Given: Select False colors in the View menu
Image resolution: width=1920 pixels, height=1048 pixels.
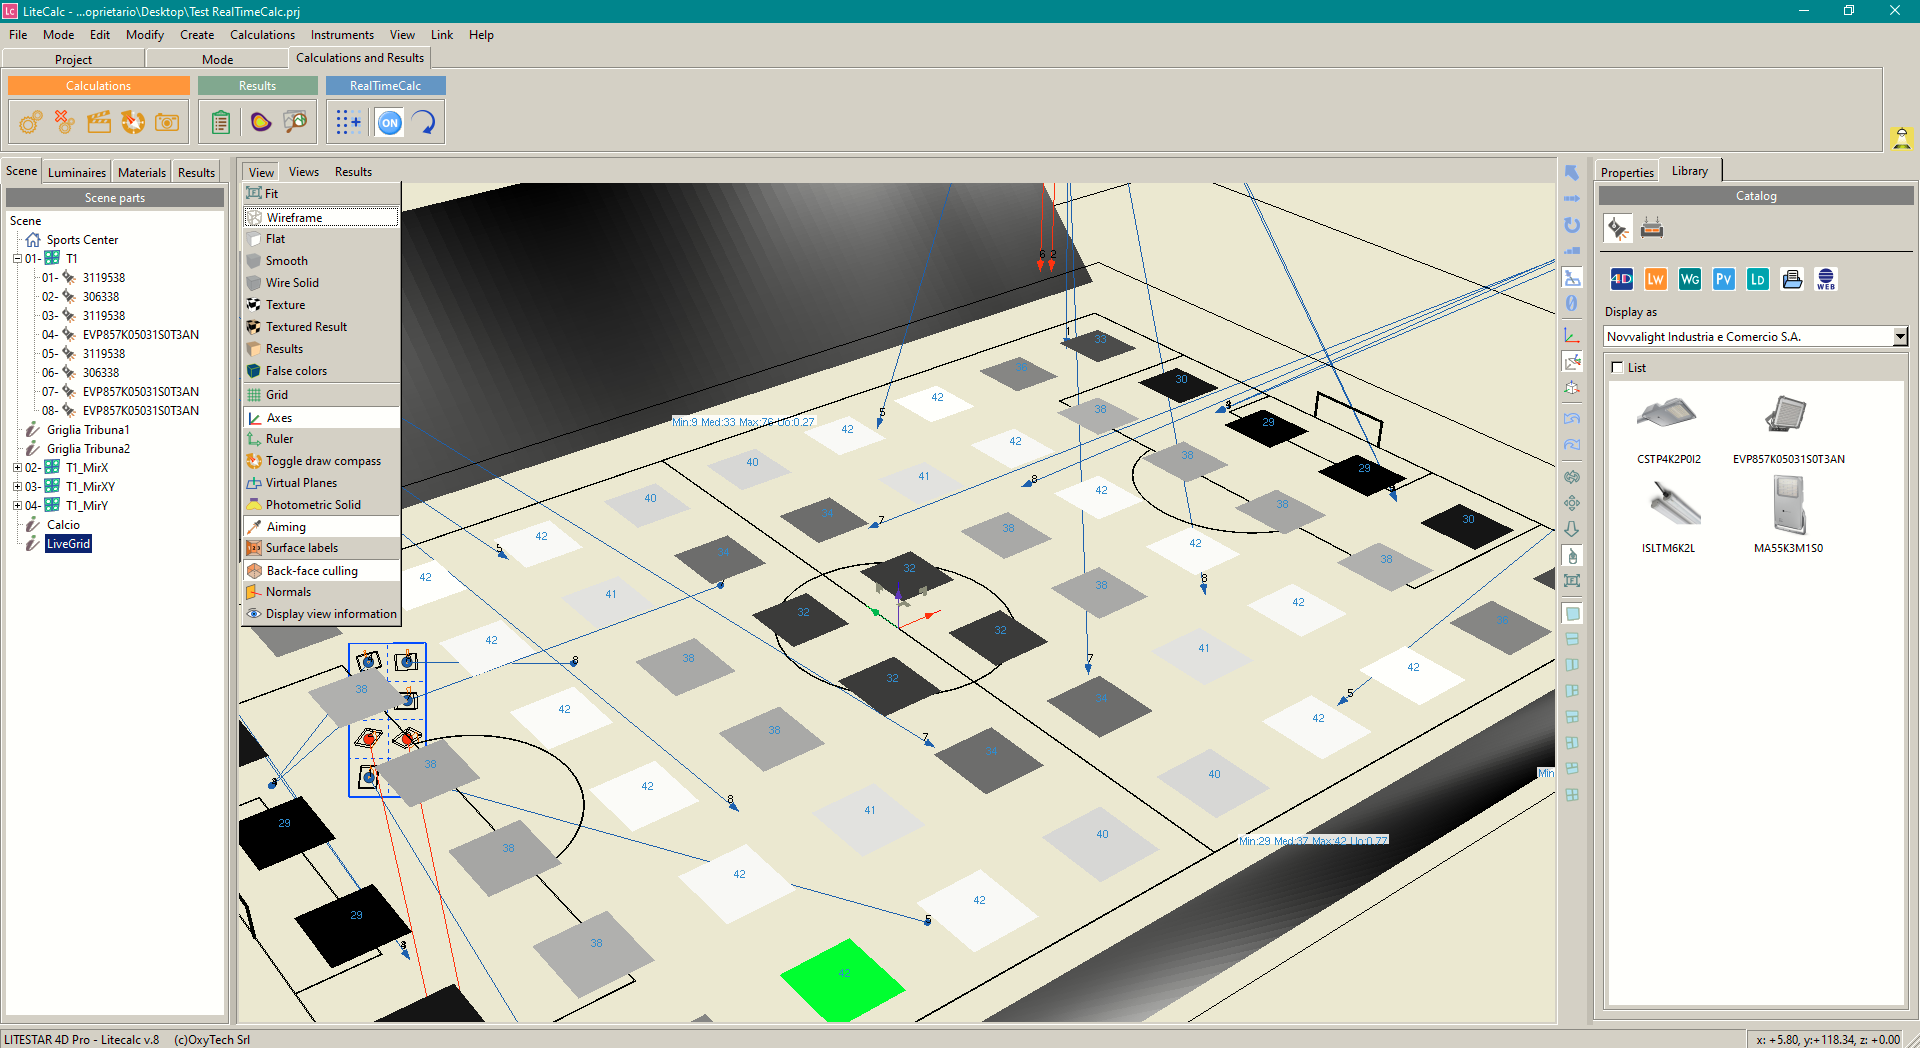Looking at the screenshot, I should [x=296, y=371].
